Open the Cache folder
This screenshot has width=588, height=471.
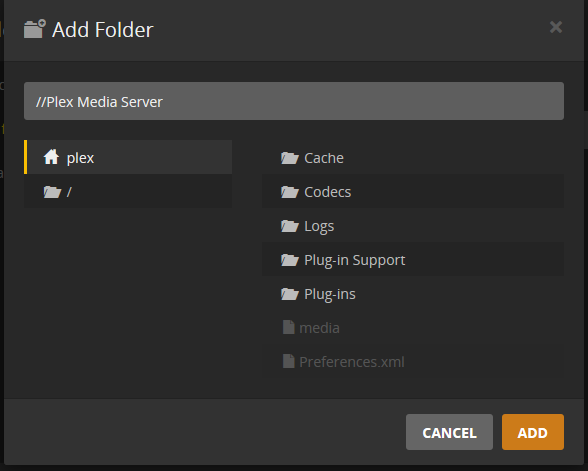pos(412,158)
